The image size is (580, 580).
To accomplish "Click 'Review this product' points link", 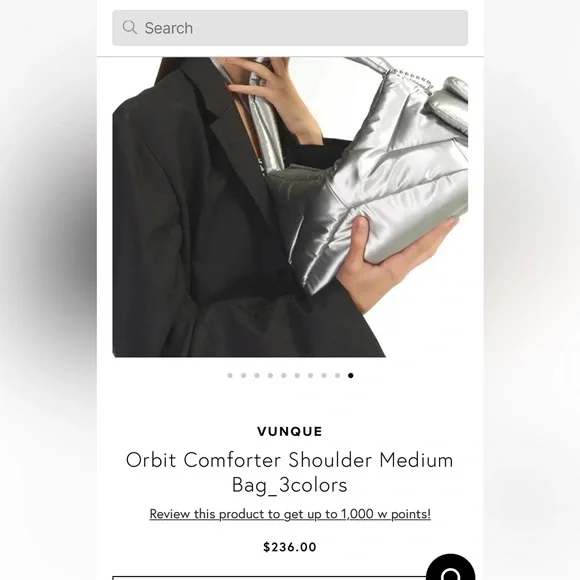I will tap(290, 514).
